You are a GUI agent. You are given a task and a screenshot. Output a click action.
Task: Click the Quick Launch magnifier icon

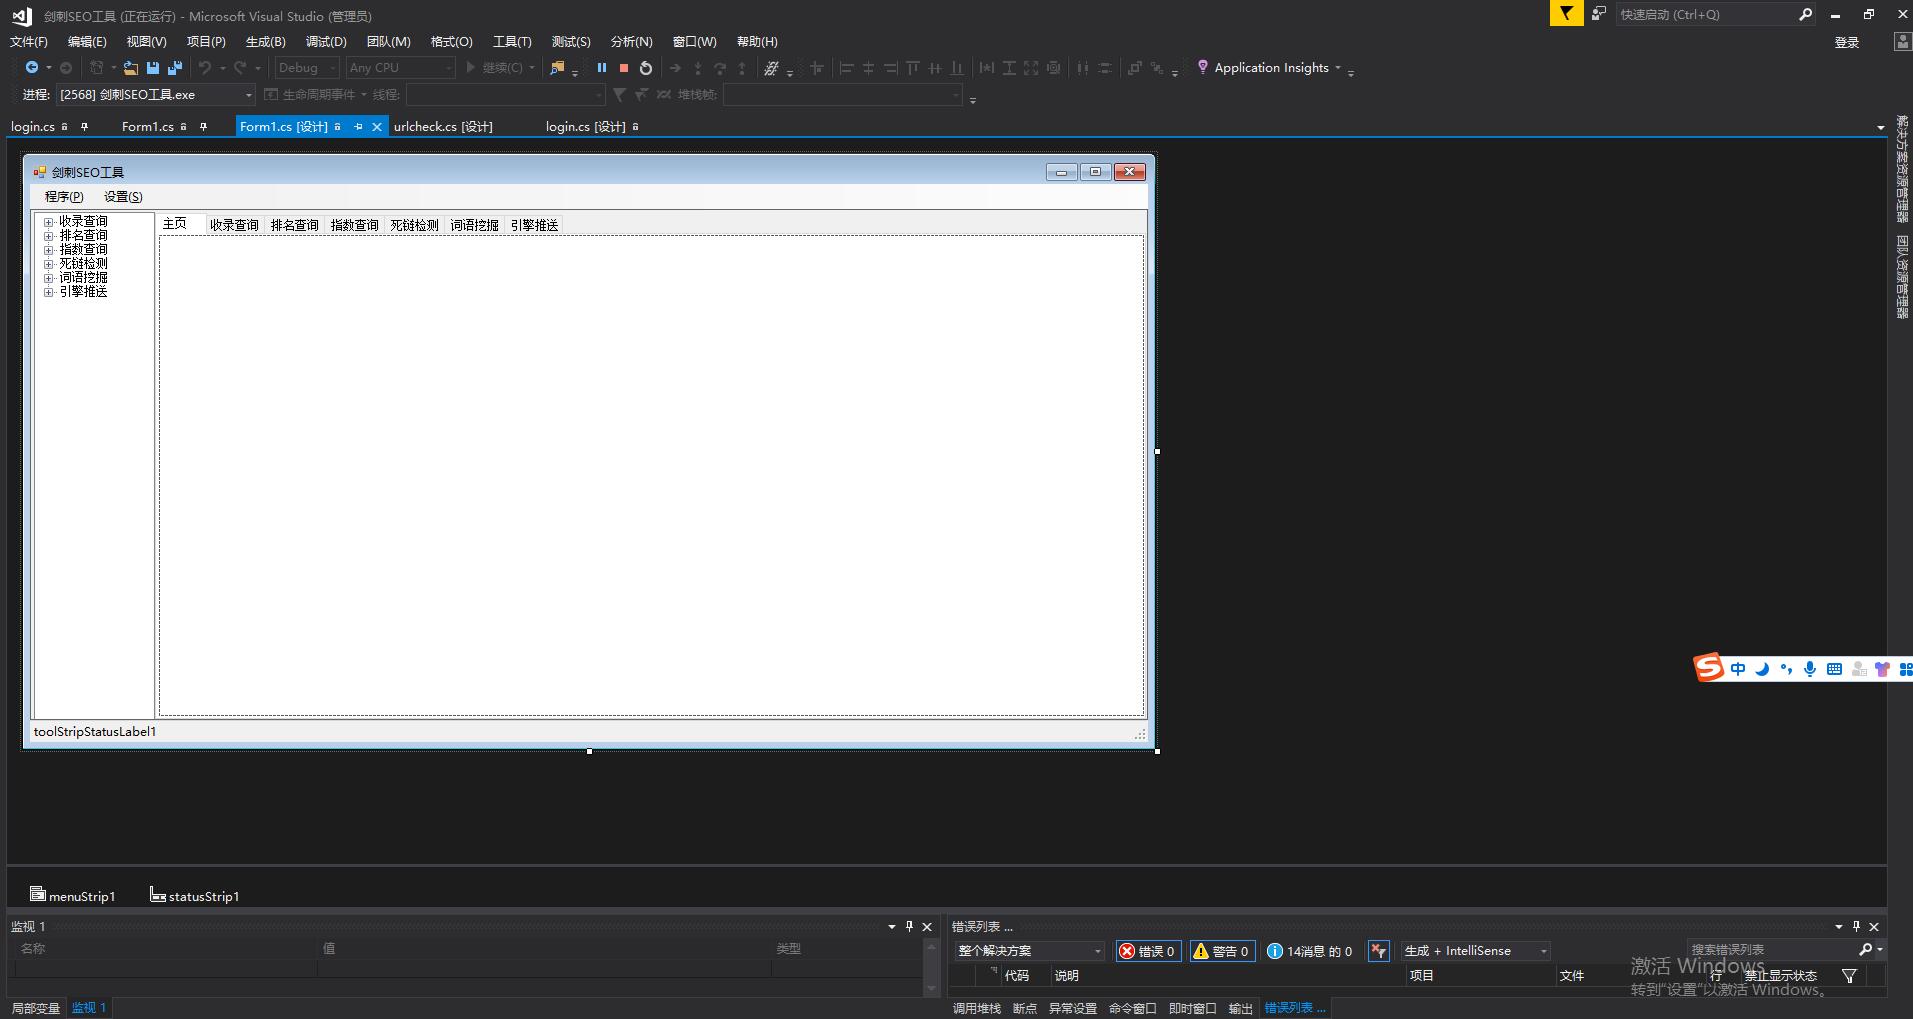tap(1805, 14)
